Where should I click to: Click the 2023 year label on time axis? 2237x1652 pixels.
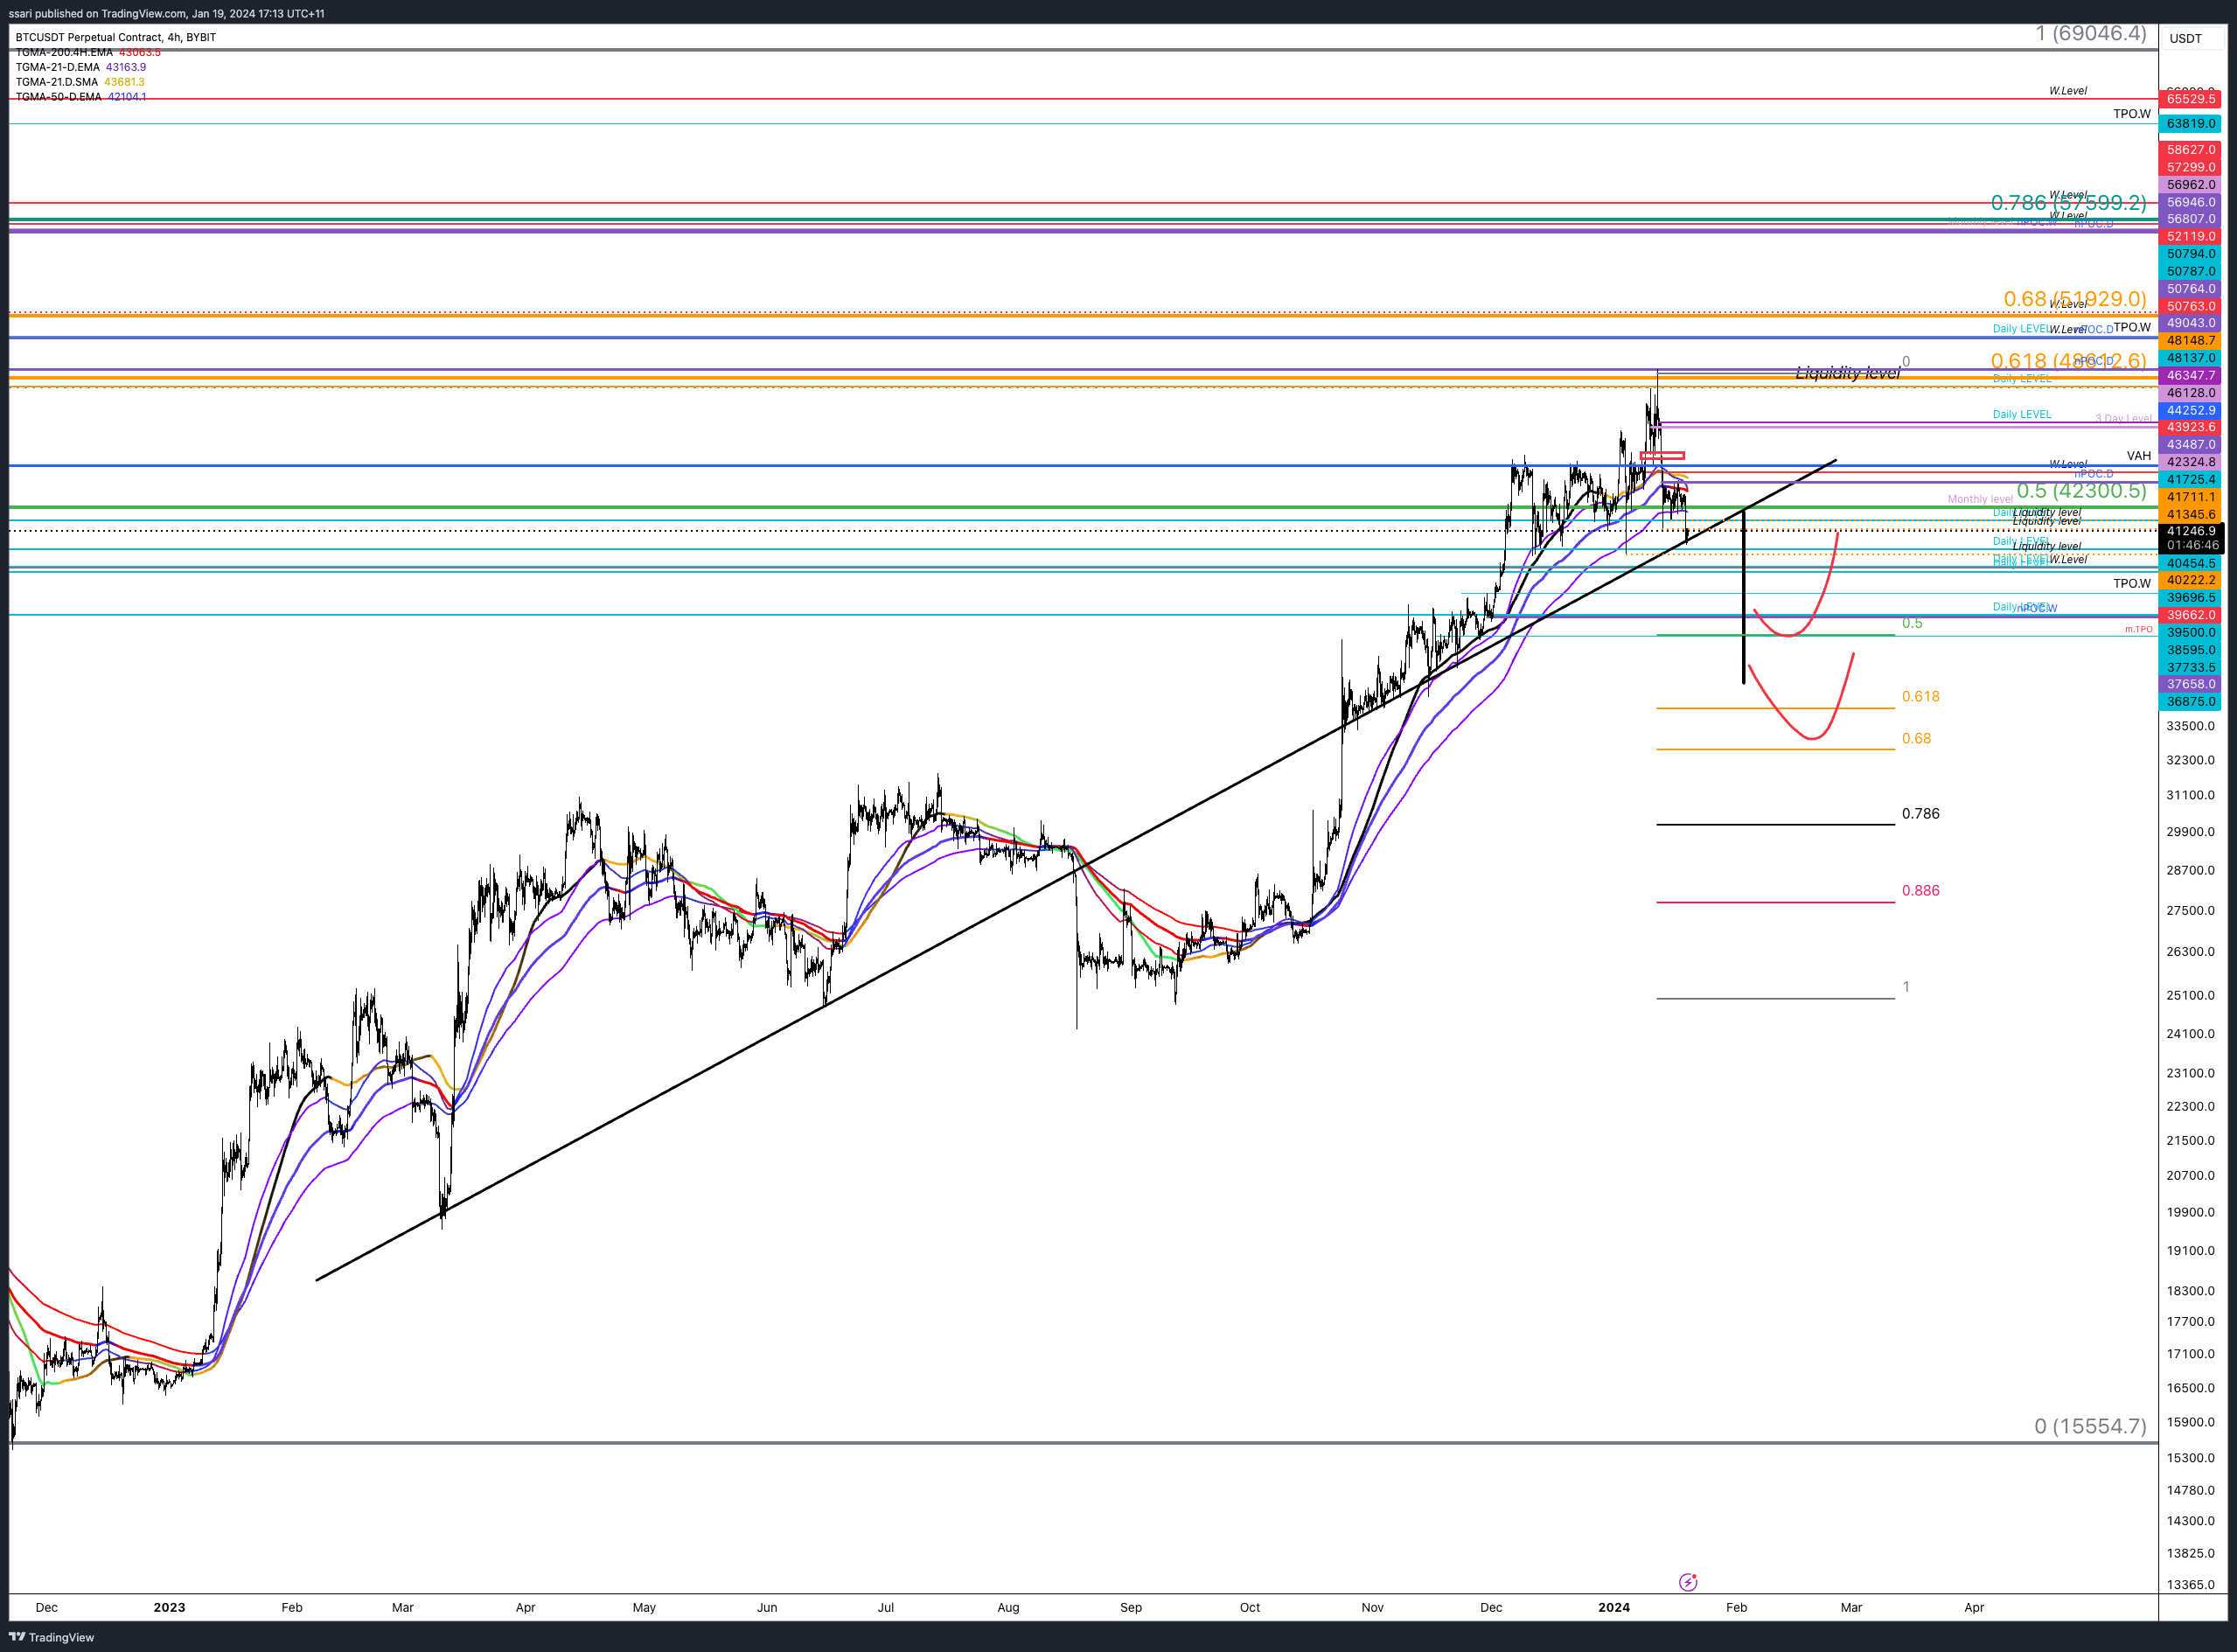click(x=169, y=1608)
